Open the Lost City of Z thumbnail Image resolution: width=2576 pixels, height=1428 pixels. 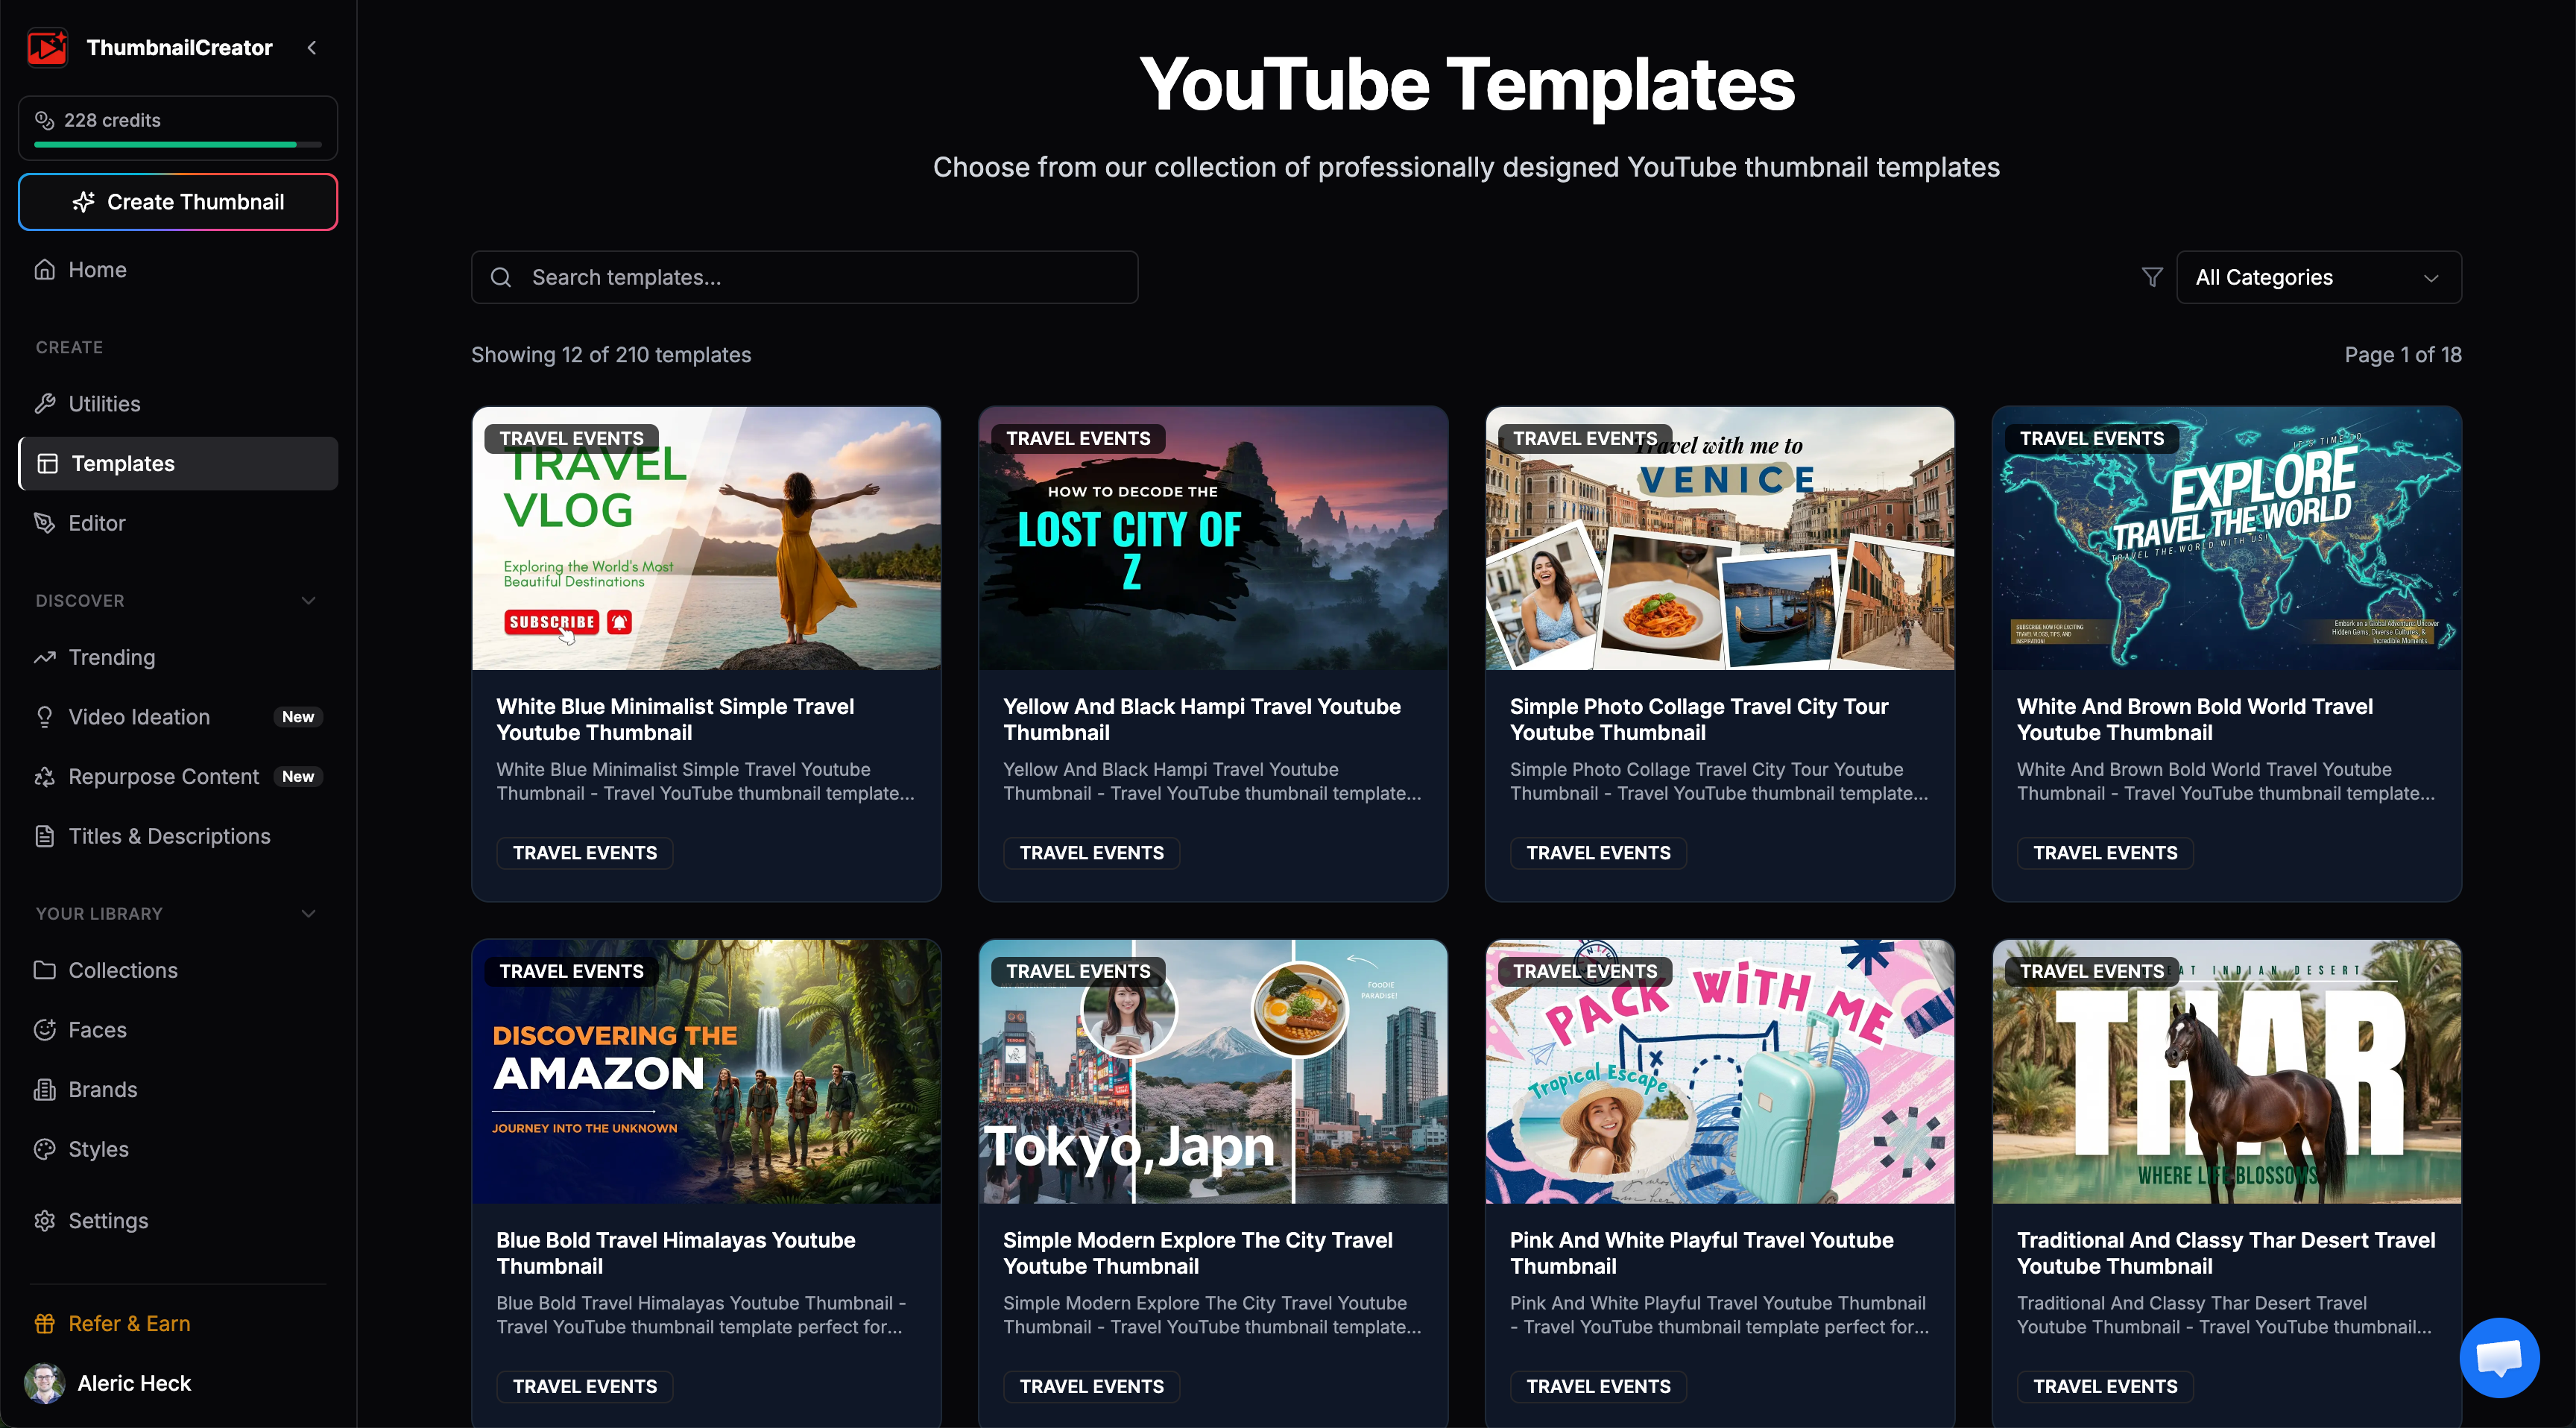(1213, 538)
